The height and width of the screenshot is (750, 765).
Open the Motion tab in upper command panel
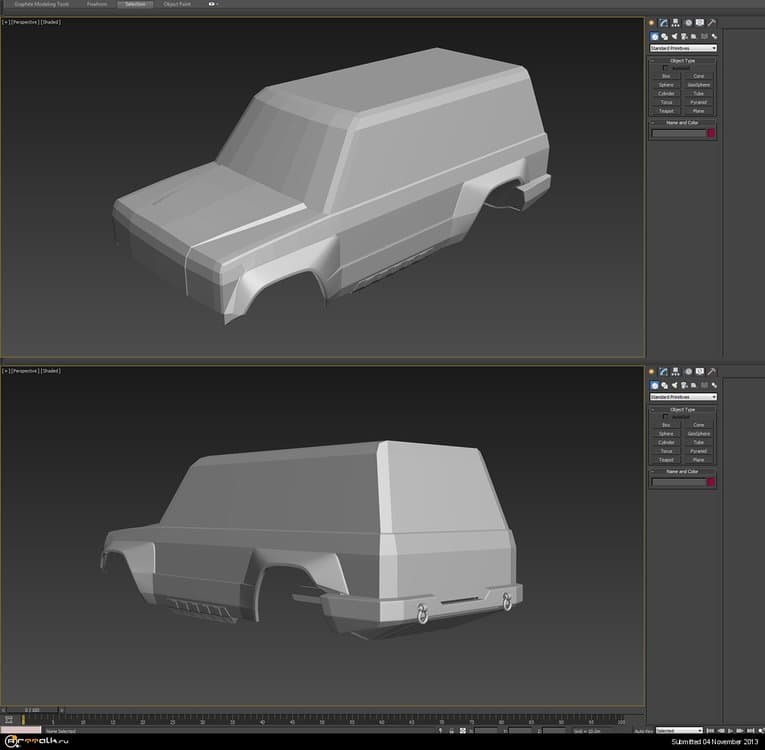tap(688, 23)
